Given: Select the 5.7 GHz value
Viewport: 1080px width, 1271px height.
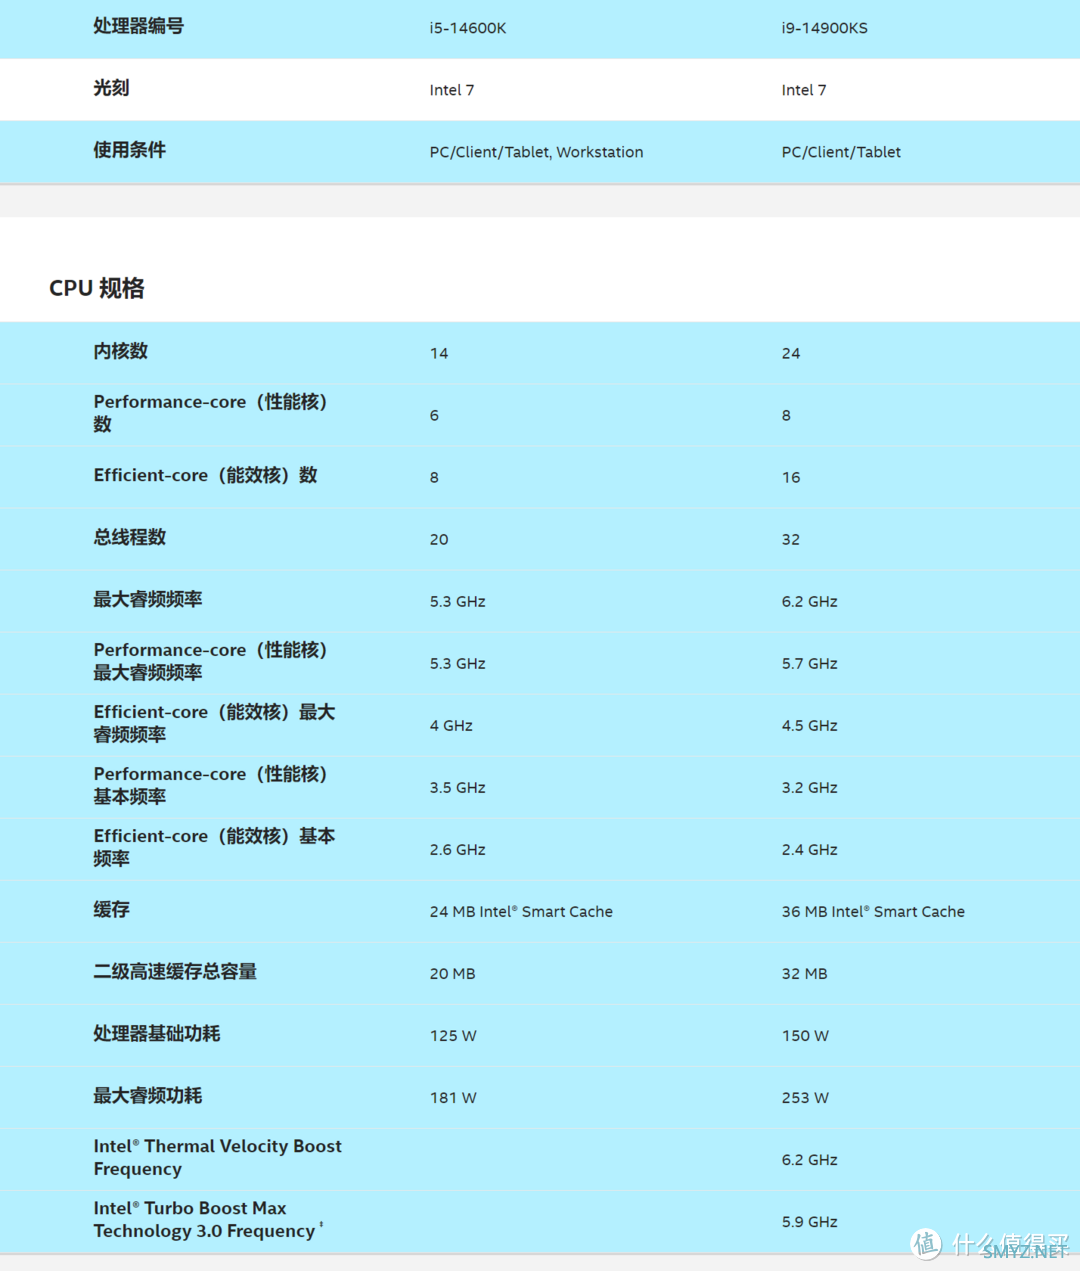Looking at the screenshot, I should pyautogui.click(x=809, y=663).
